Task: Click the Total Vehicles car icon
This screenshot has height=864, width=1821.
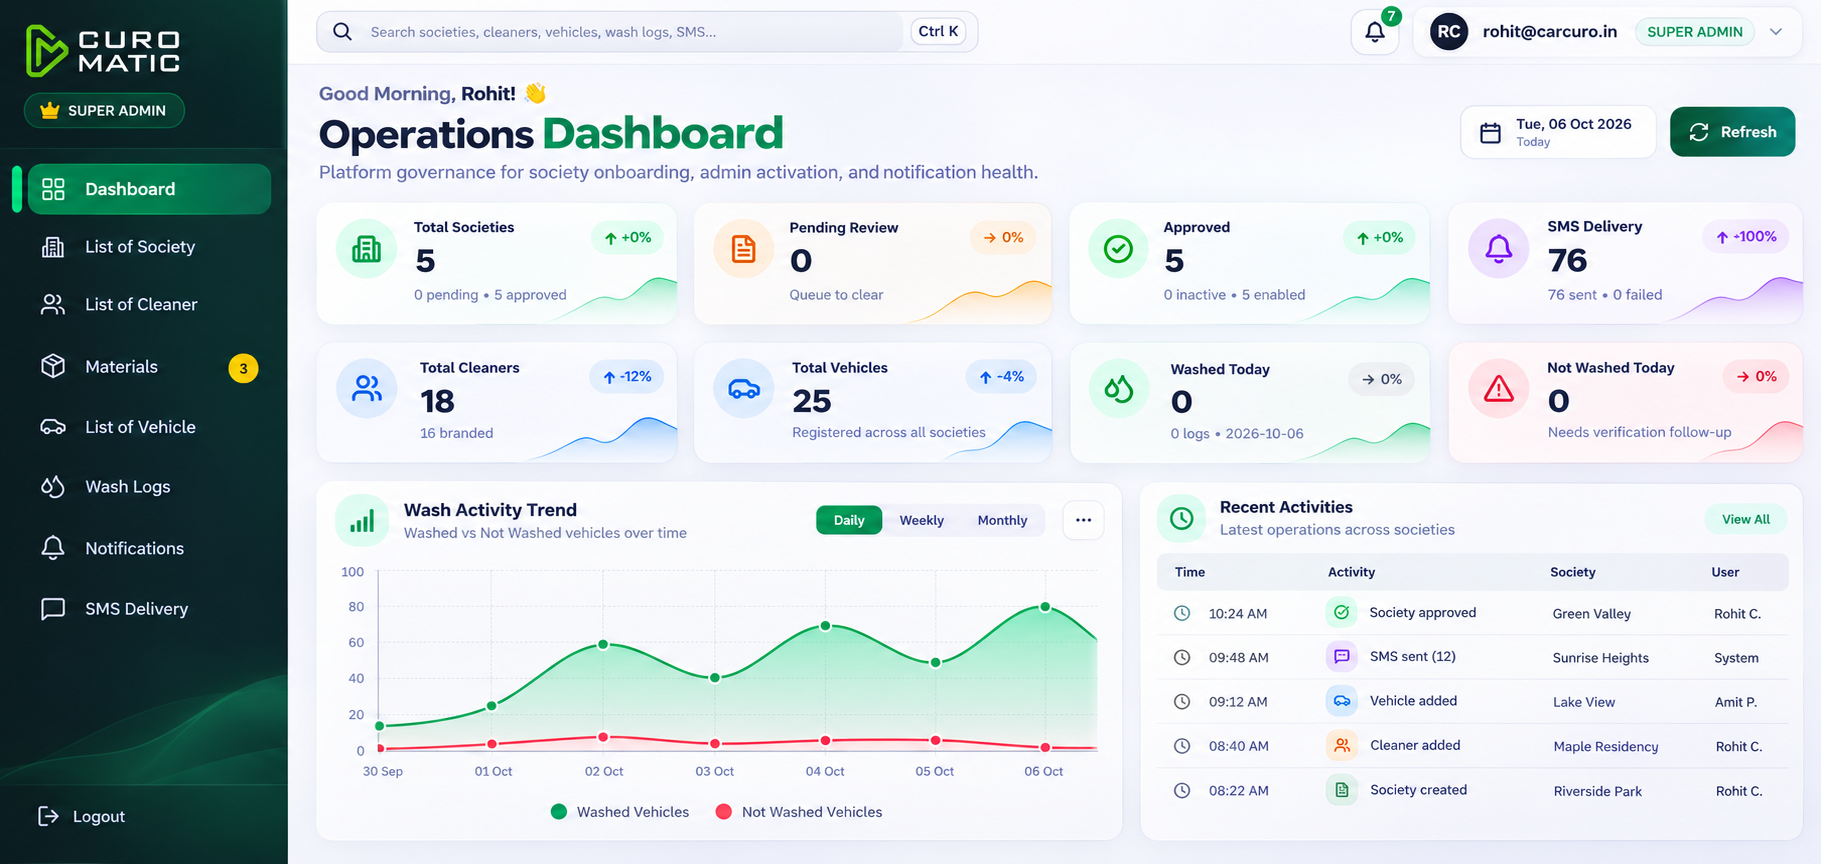Action: click(x=743, y=389)
